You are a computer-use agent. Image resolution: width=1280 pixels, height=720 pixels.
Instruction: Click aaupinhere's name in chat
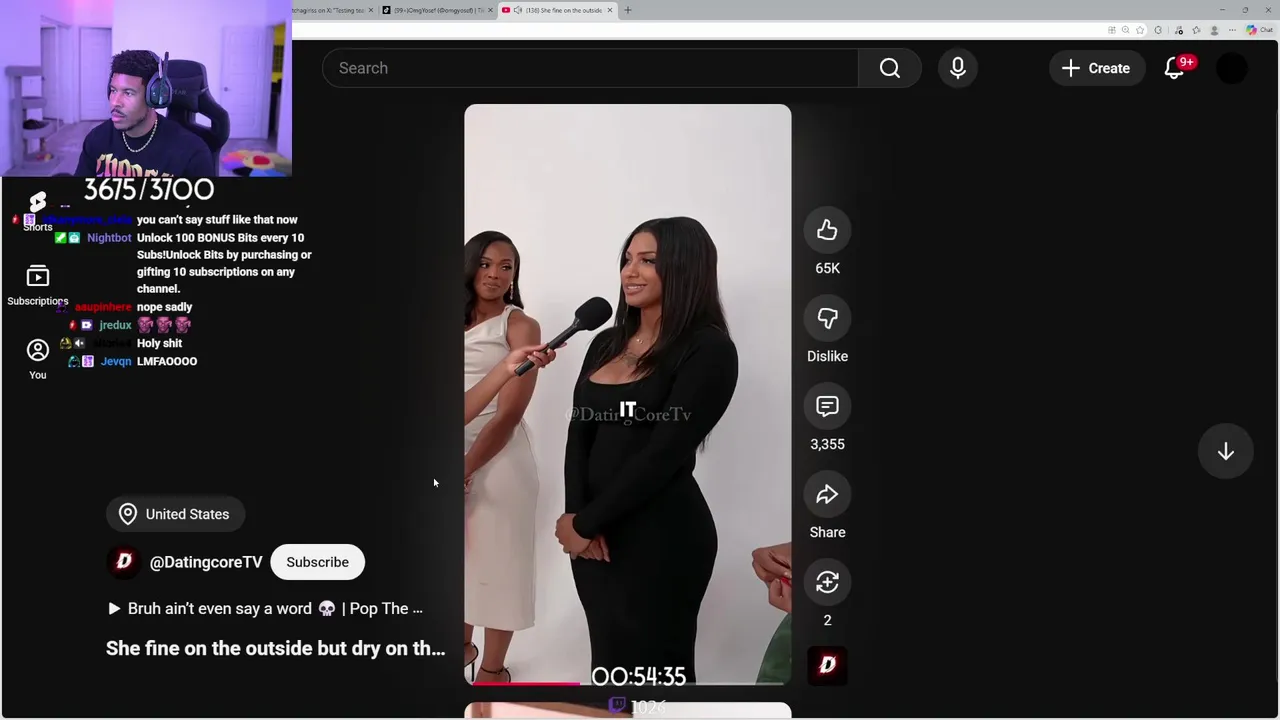[103, 307]
